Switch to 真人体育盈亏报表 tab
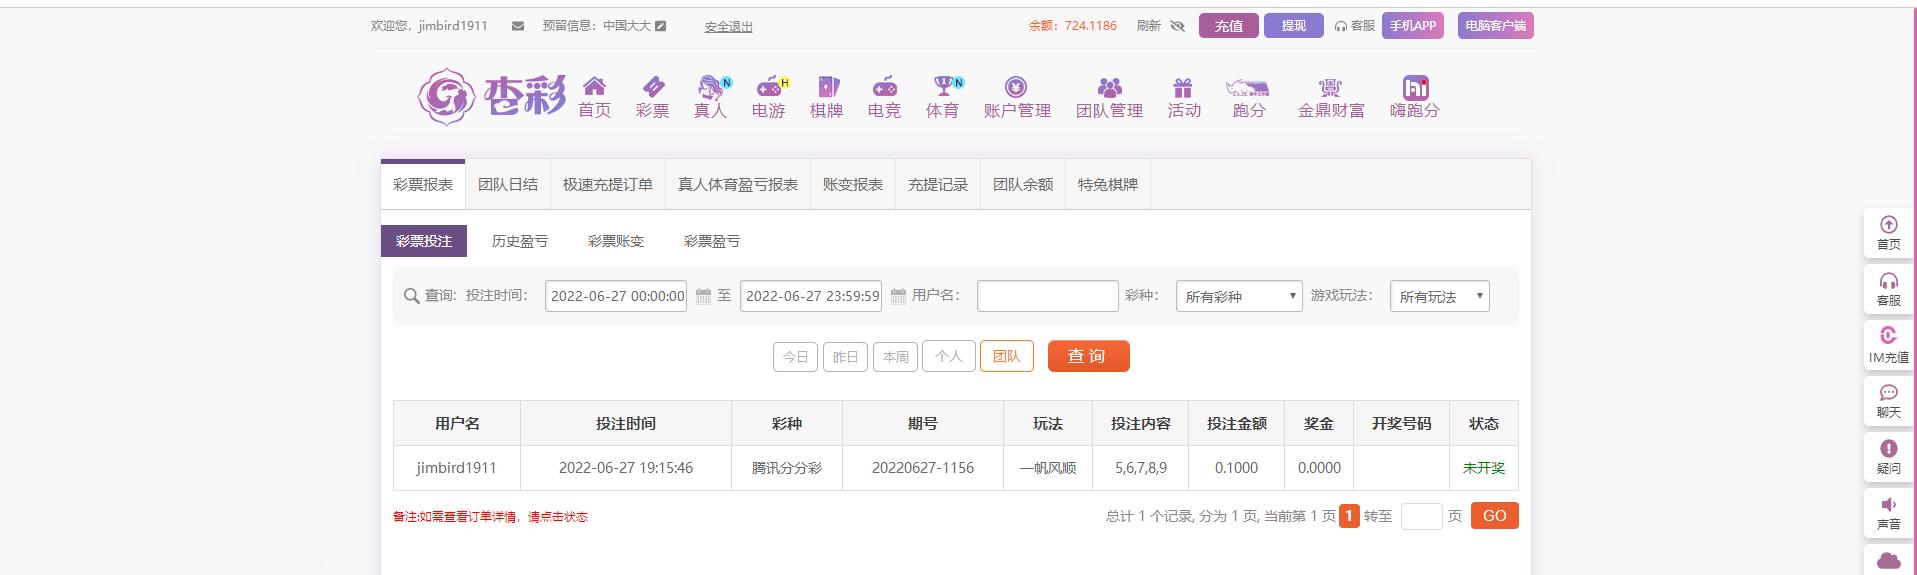The image size is (1917, 575). (x=738, y=185)
